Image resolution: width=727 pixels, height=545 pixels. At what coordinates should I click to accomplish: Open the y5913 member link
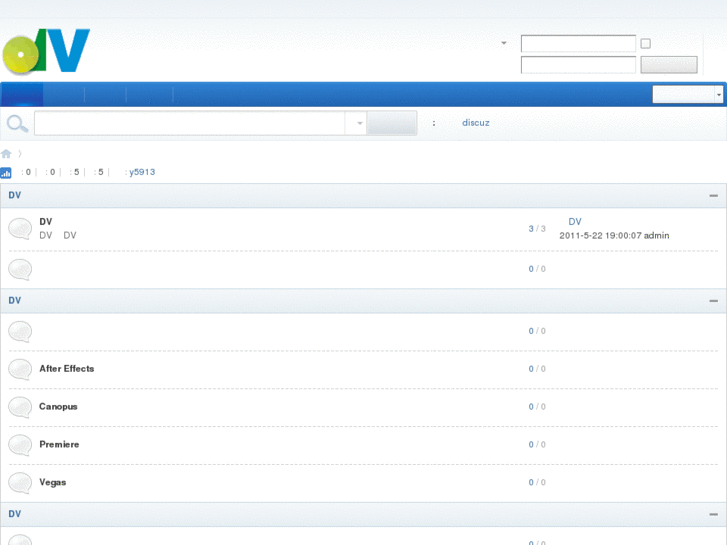(x=142, y=172)
